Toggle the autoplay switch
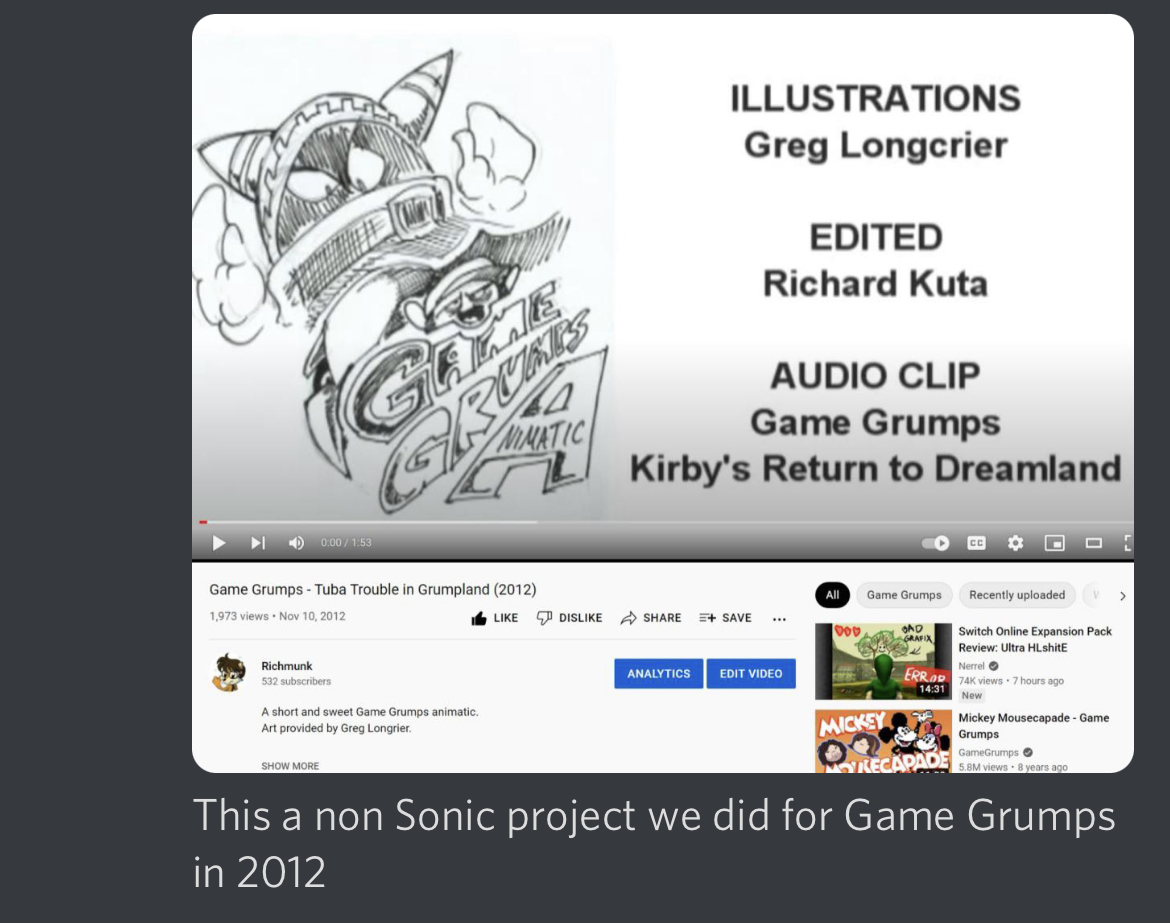This screenshot has height=923, width=1170. [936, 542]
